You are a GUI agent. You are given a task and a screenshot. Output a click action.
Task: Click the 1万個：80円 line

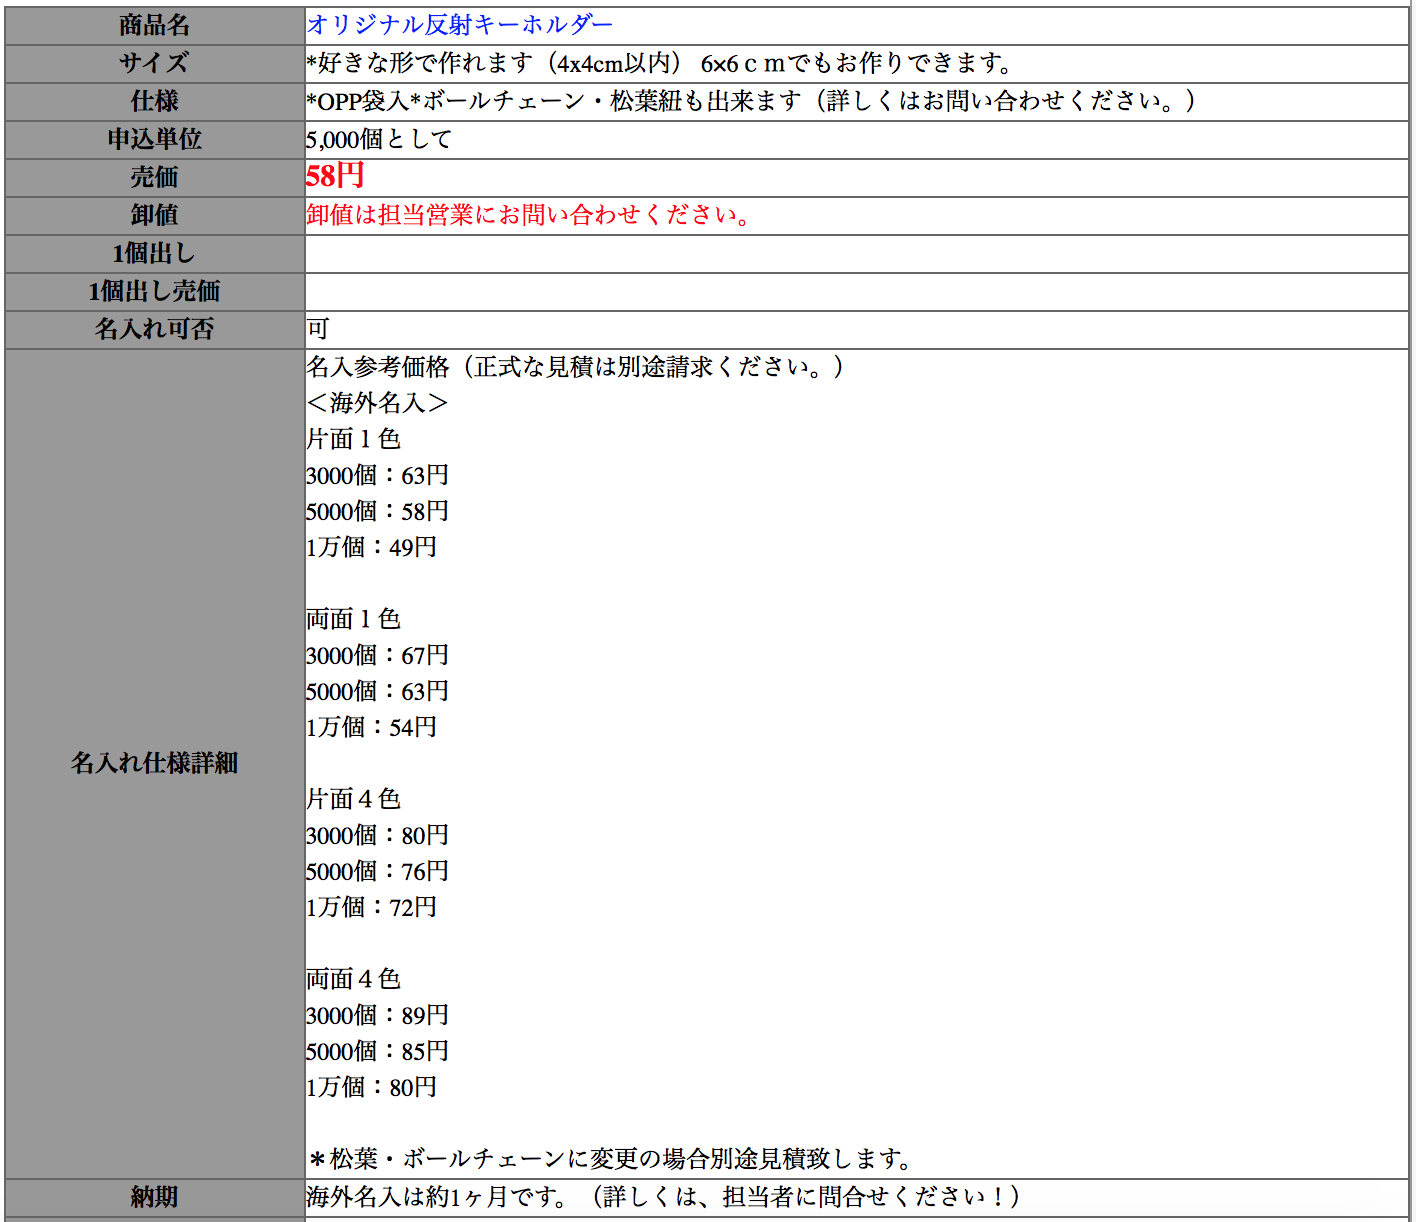coord(371,1087)
